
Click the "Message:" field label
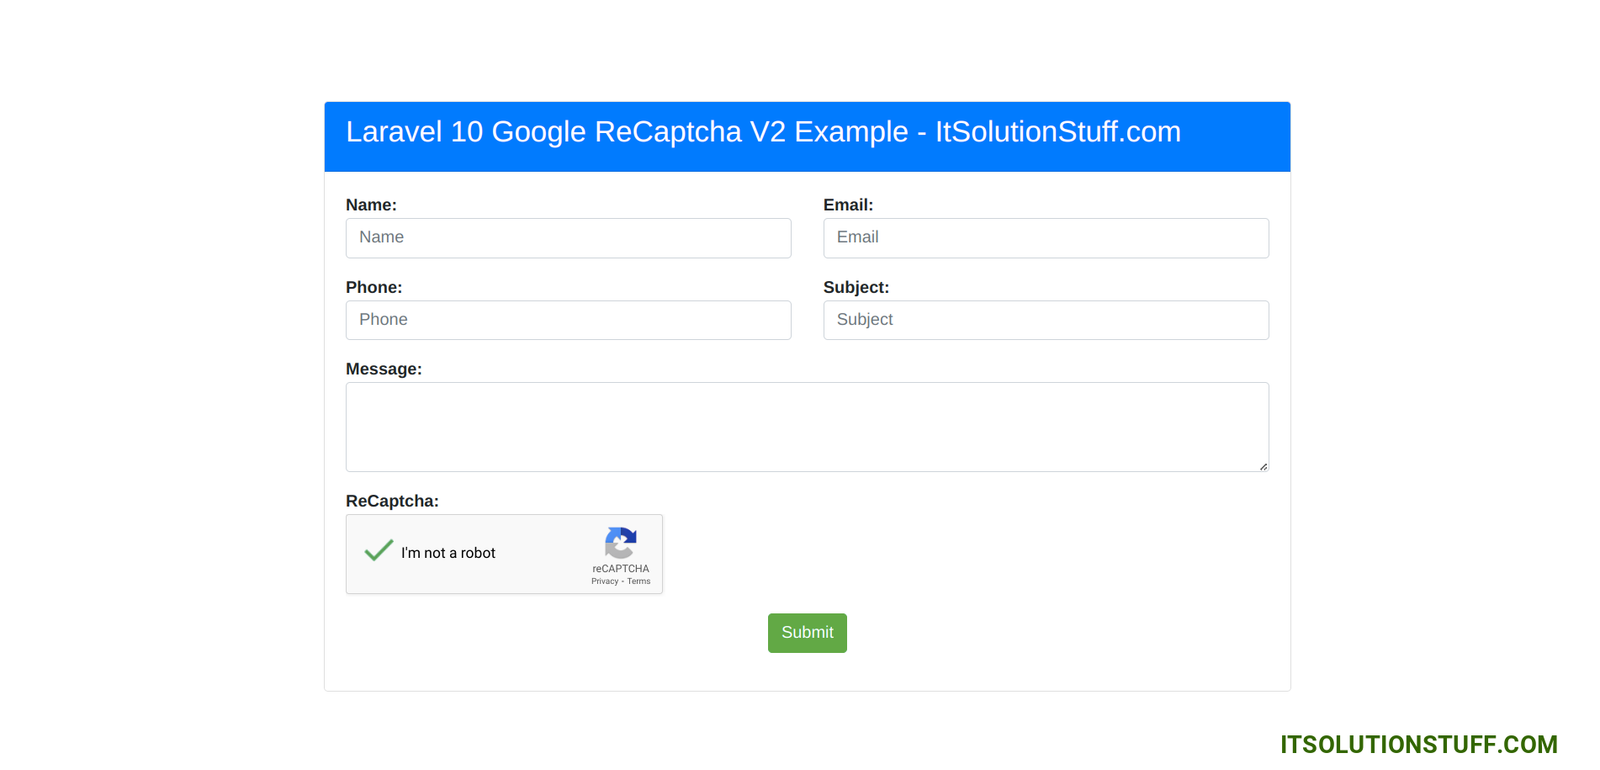(x=384, y=369)
